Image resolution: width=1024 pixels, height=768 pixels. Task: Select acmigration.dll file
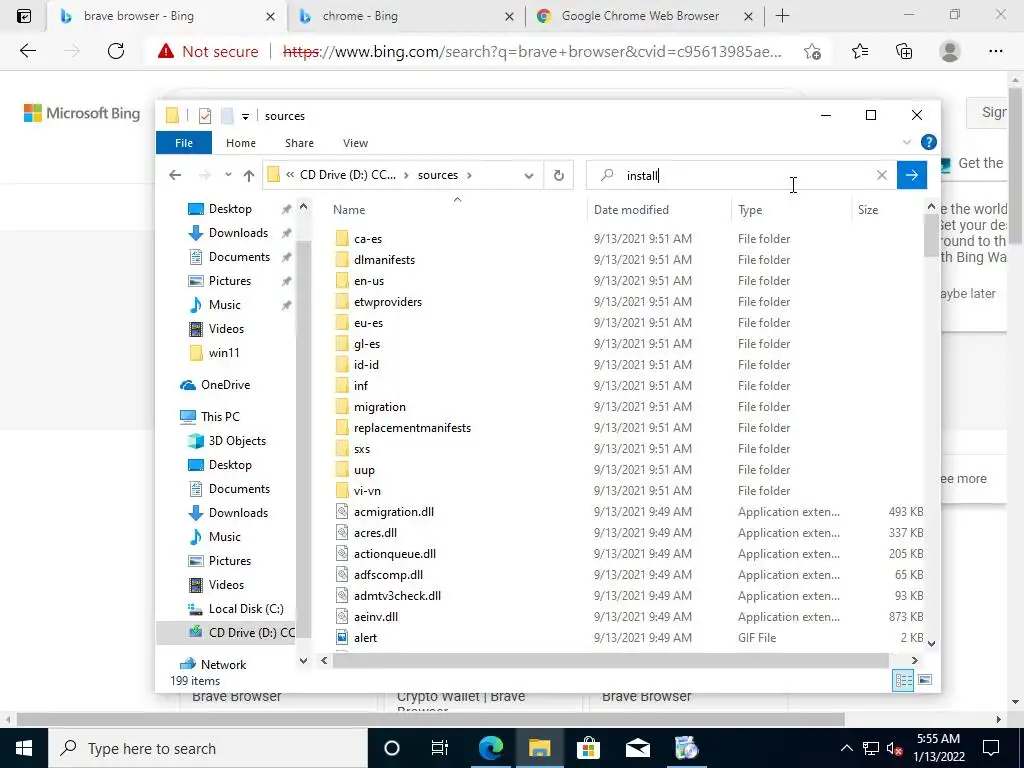(394, 512)
